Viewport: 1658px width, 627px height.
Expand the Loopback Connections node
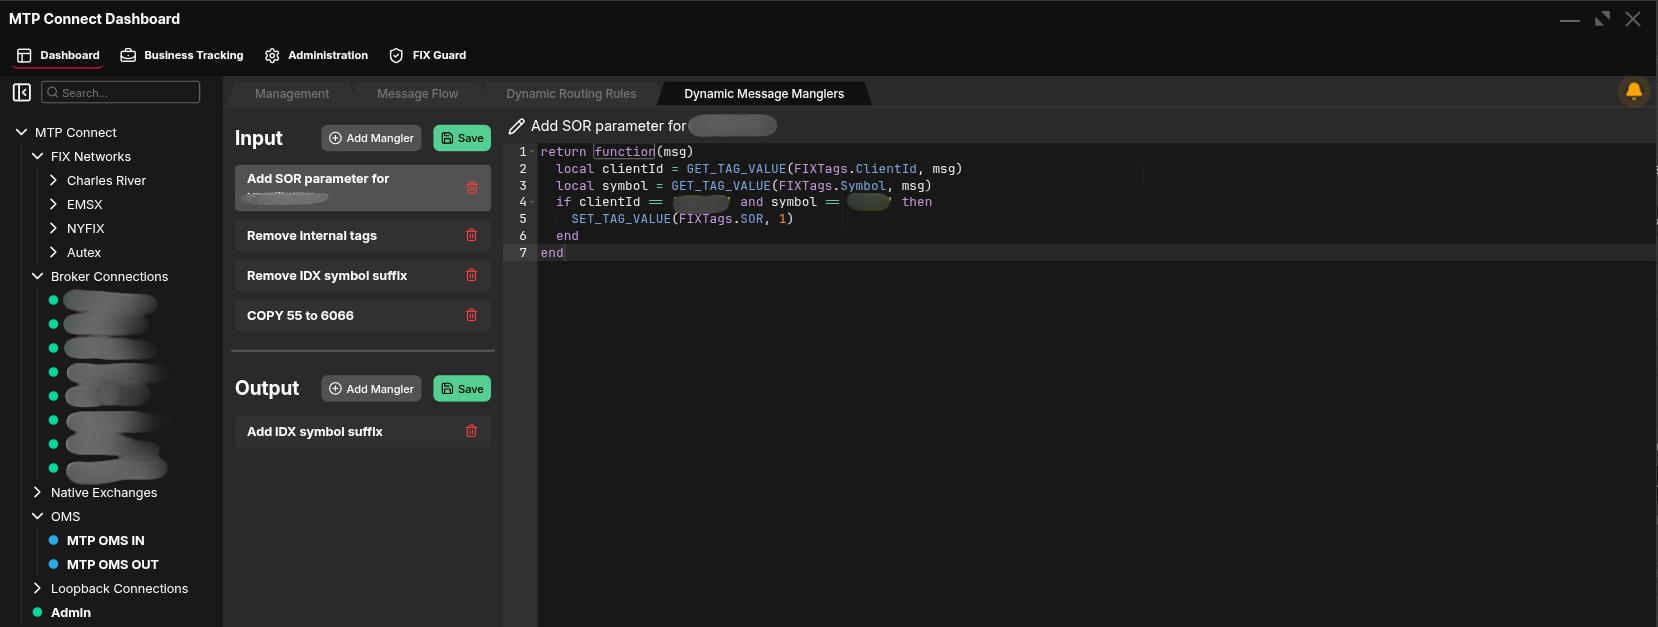(37, 589)
